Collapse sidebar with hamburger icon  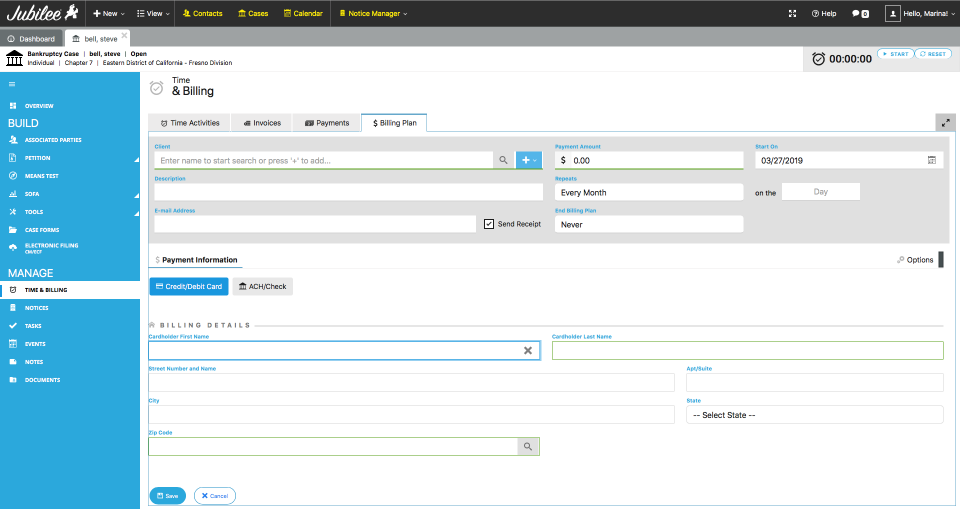[x=12, y=85]
